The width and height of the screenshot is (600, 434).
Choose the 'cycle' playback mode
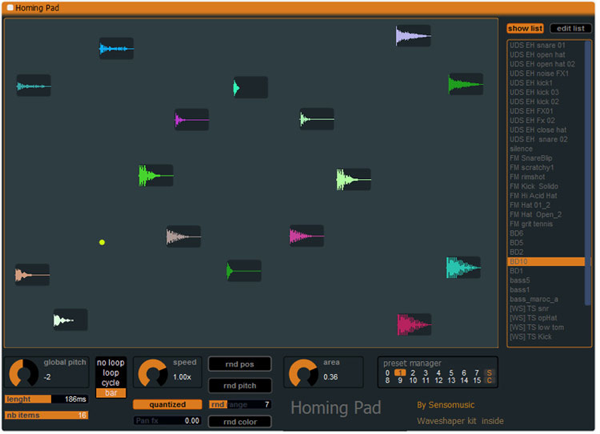pos(111,383)
